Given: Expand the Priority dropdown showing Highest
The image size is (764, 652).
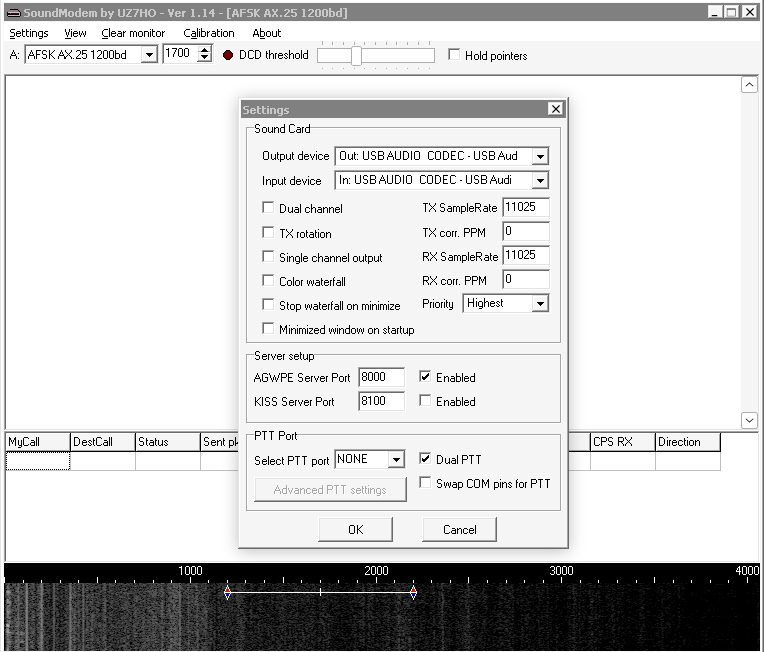Looking at the screenshot, I should (x=540, y=304).
